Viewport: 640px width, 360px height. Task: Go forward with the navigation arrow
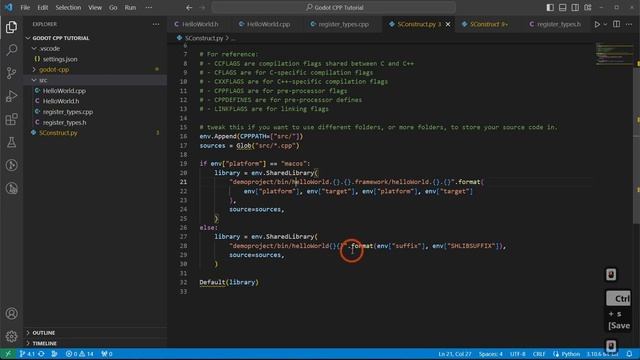pos(202,7)
